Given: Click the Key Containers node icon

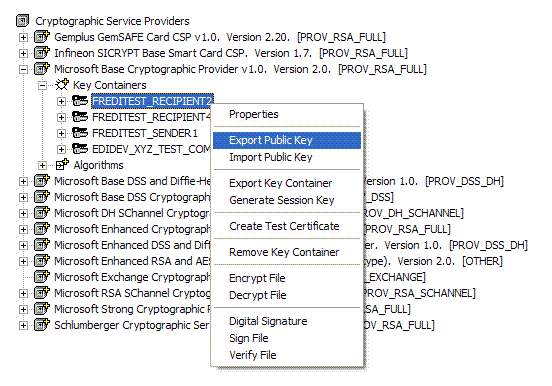Looking at the screenshot, I should click(x=62, y=85).
